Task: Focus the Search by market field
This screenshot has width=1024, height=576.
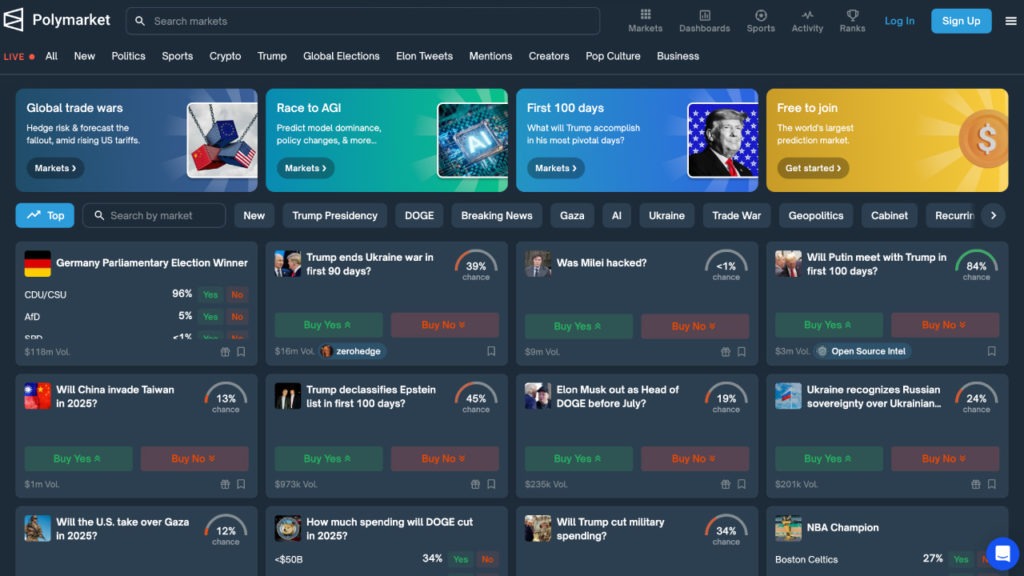Action: coord(155,215)
